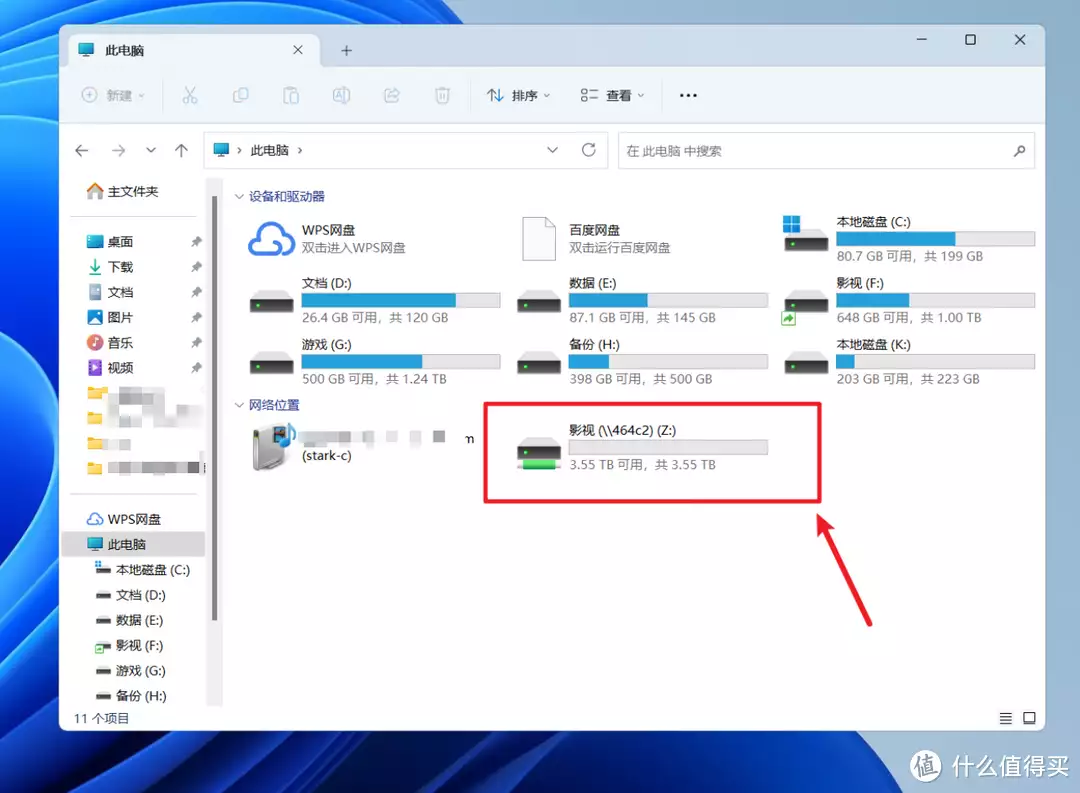
Task: Open 下载 in the sidebar
Action: click(x=110, y=267)
